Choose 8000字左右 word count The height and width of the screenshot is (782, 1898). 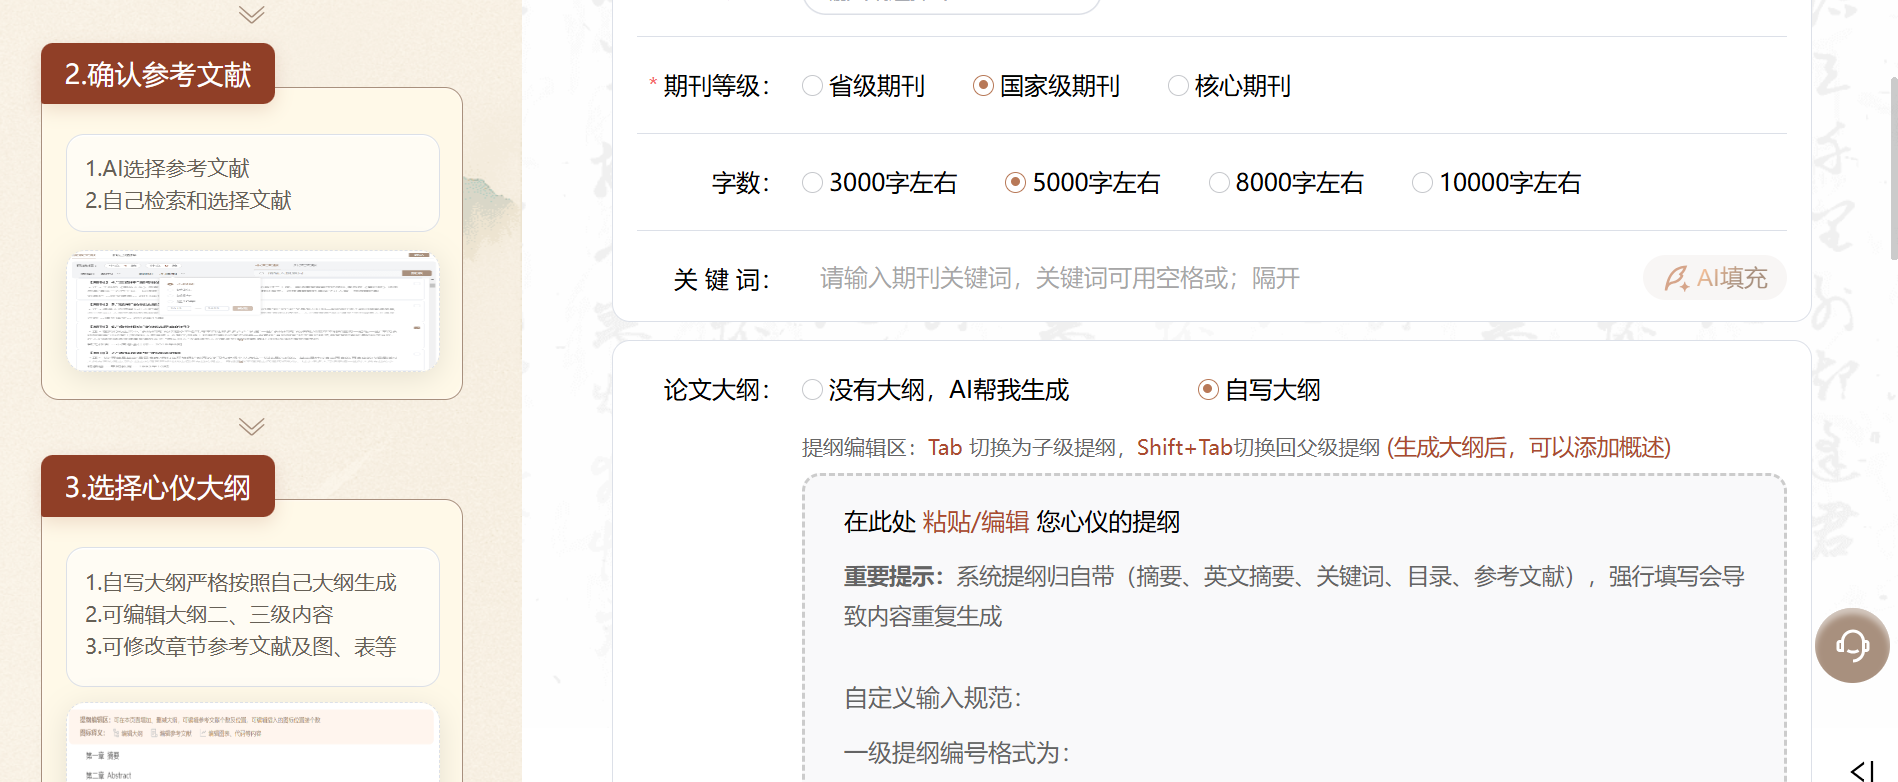click(x=1286, y=183)
